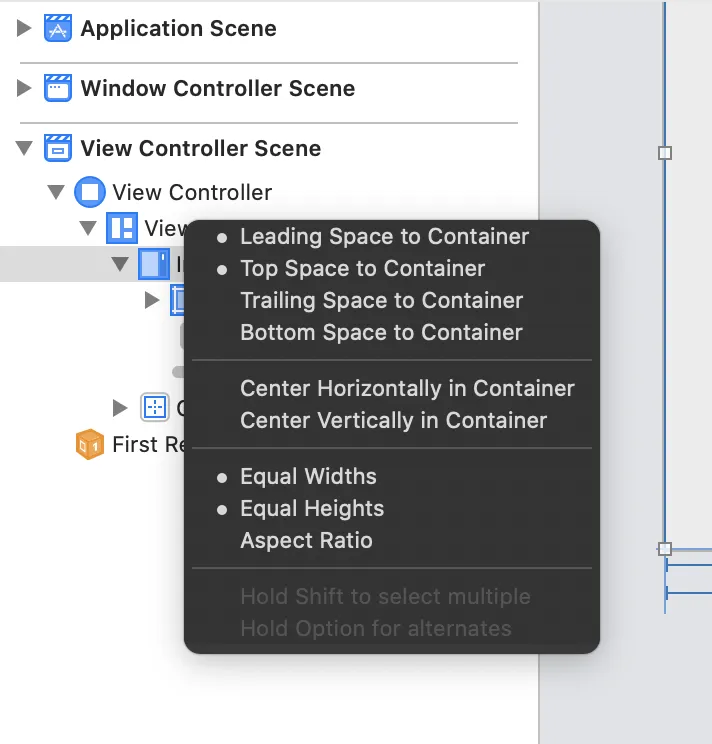Click the upper canvas resize handle

(665, 153)
